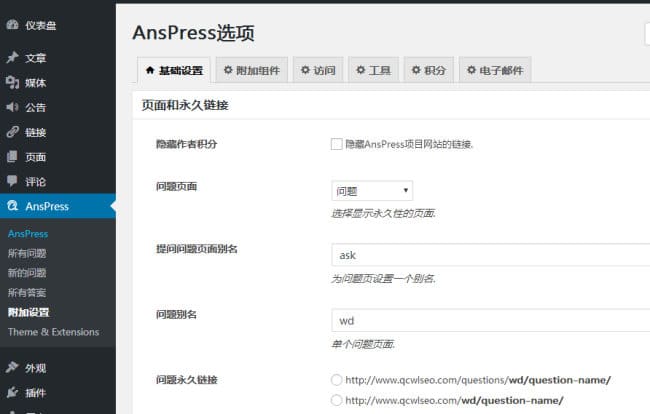Open 所有答案 submenu link
Viewport: 650px width, 414px height.
coord(27,293)
